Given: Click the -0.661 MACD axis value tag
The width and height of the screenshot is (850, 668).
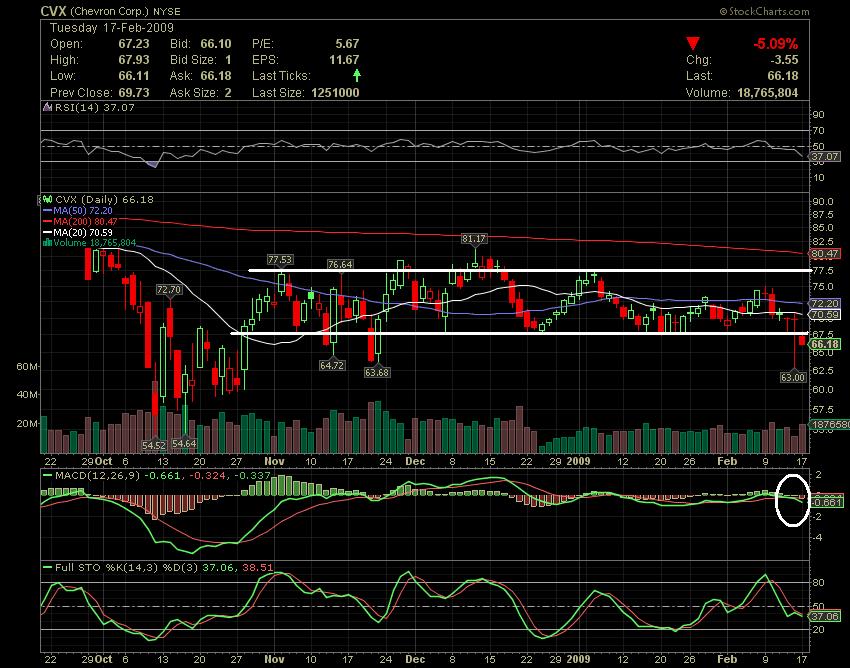Looking at the screenshot, I should [x=826, y=503].
